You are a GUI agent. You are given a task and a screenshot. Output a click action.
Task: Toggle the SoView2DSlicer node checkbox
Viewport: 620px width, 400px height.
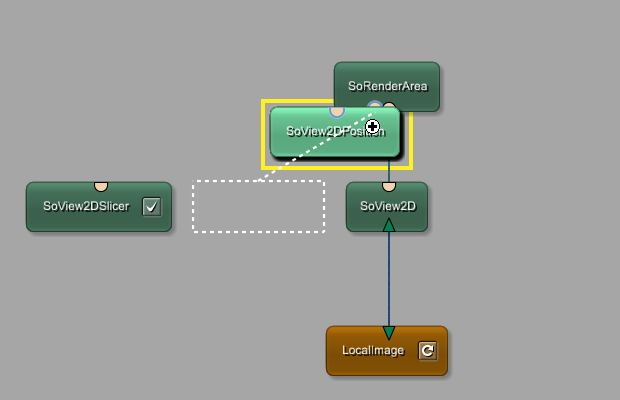pyautogui.click(x=151, y=207)
